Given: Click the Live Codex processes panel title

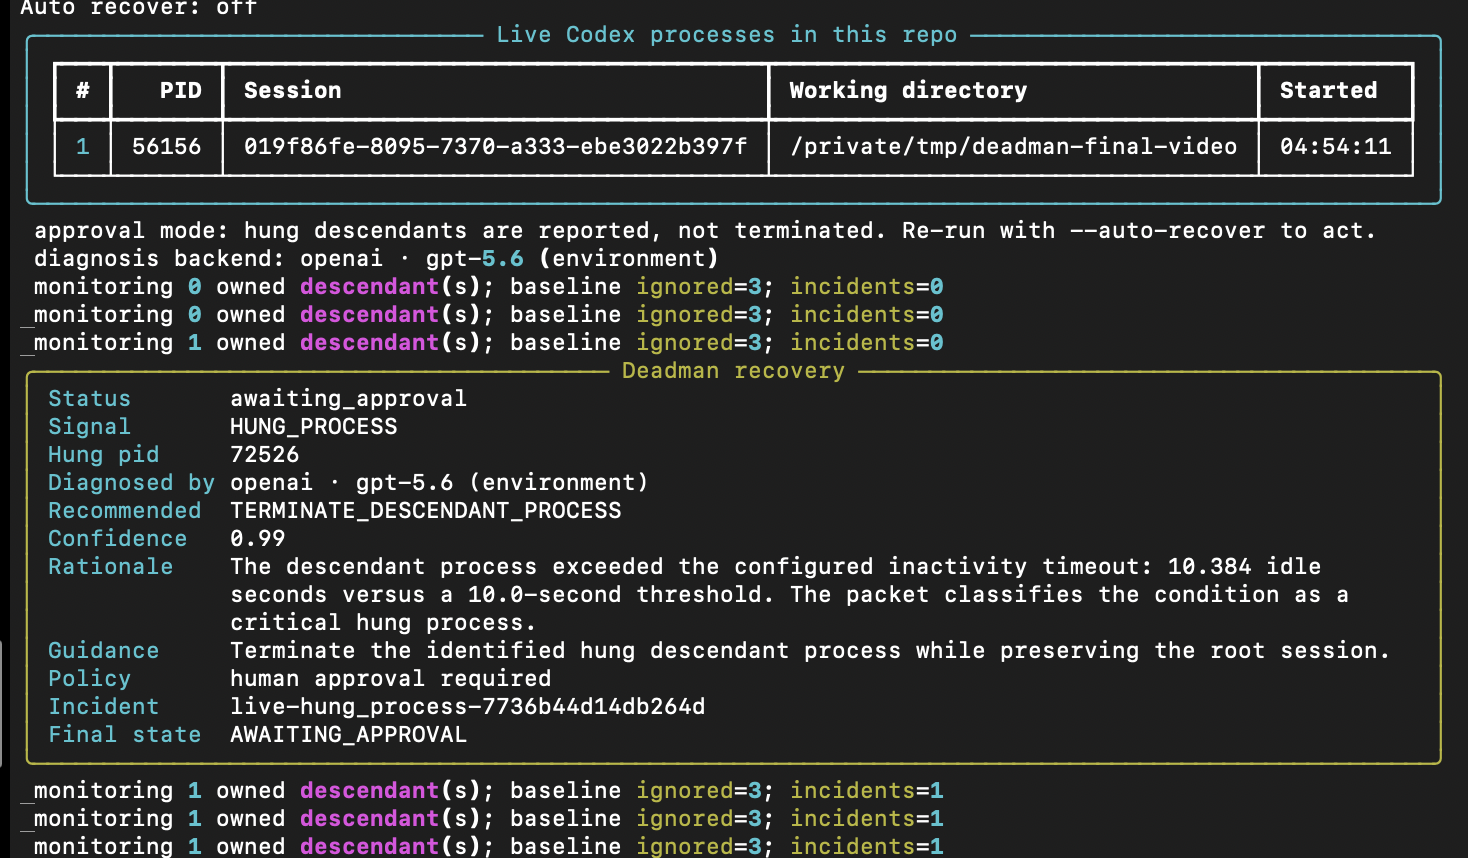Looking at the screenshot, I should point(726,34).
